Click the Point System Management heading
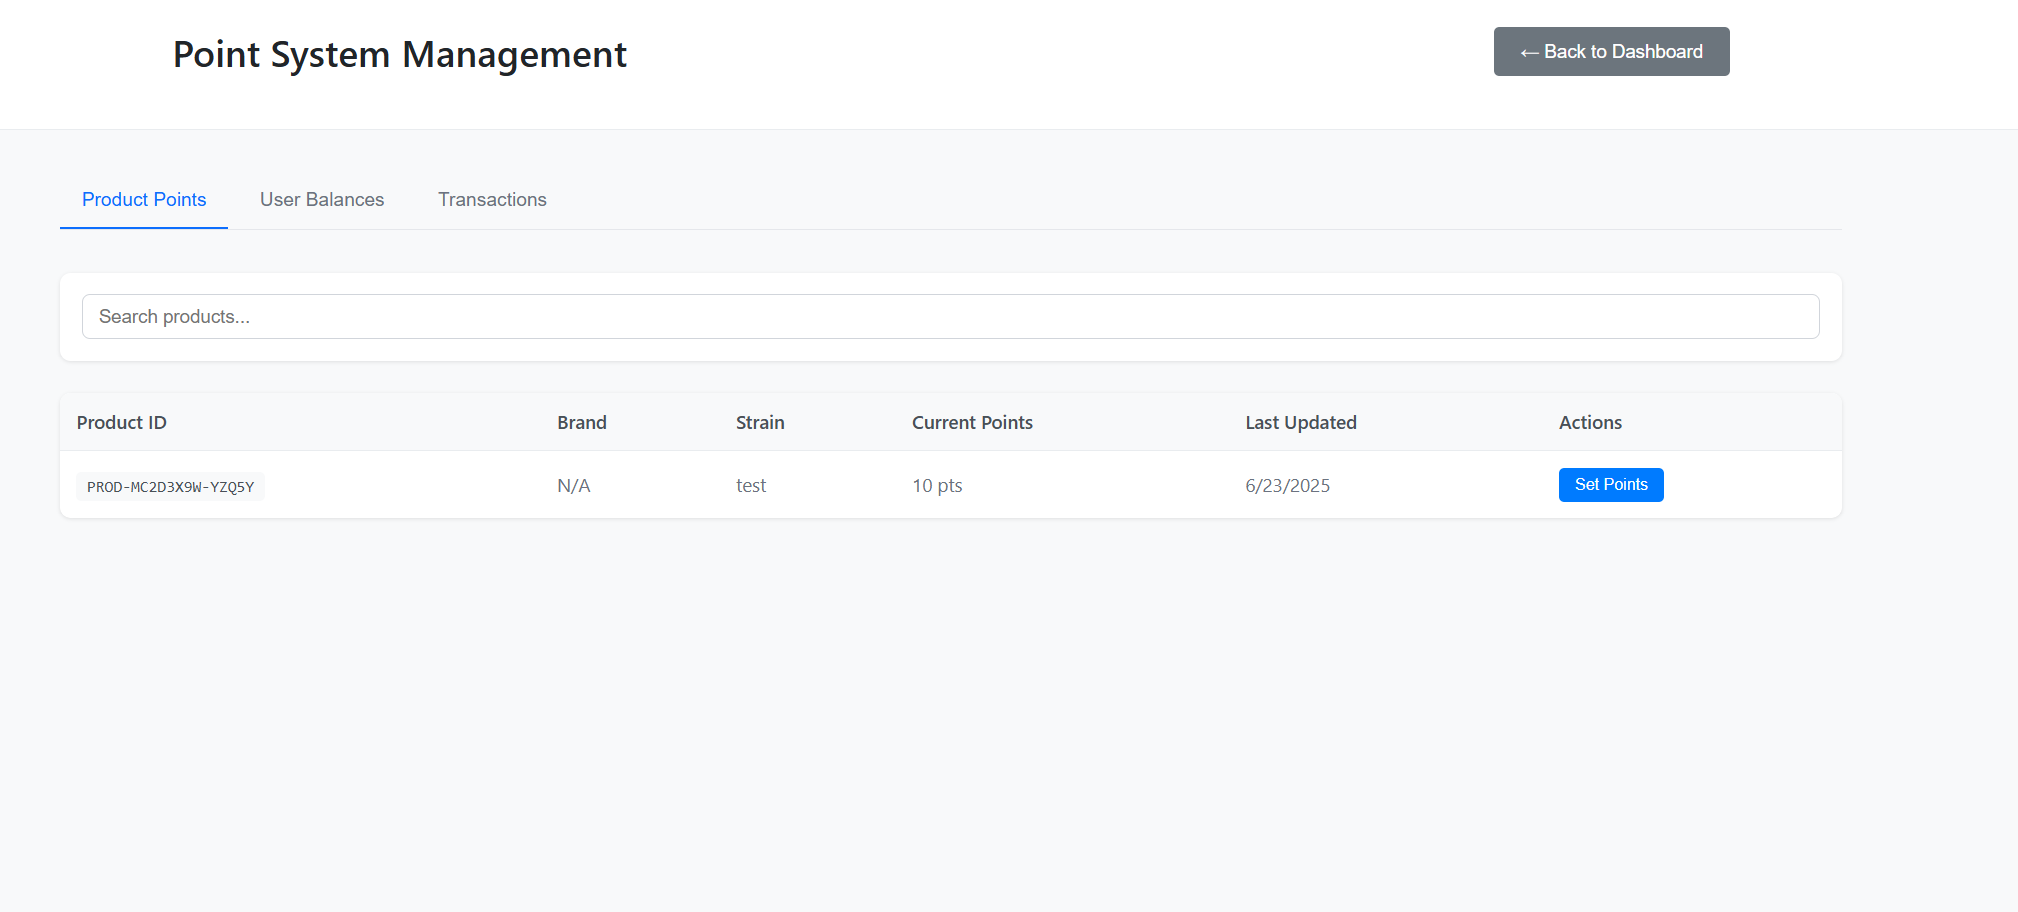2018x912 pixels. point(400,55)
